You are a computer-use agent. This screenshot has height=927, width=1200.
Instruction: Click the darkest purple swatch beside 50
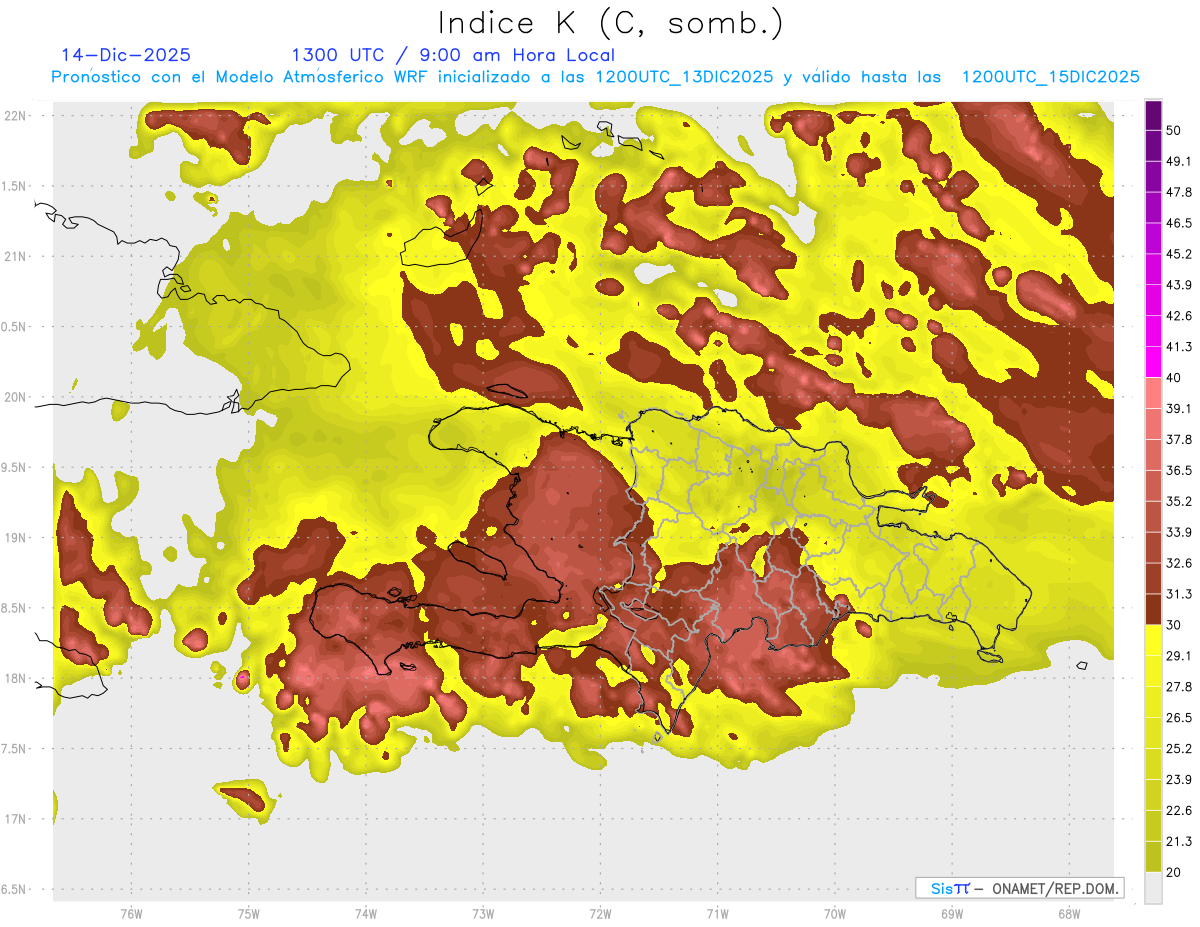(1153, 117)
